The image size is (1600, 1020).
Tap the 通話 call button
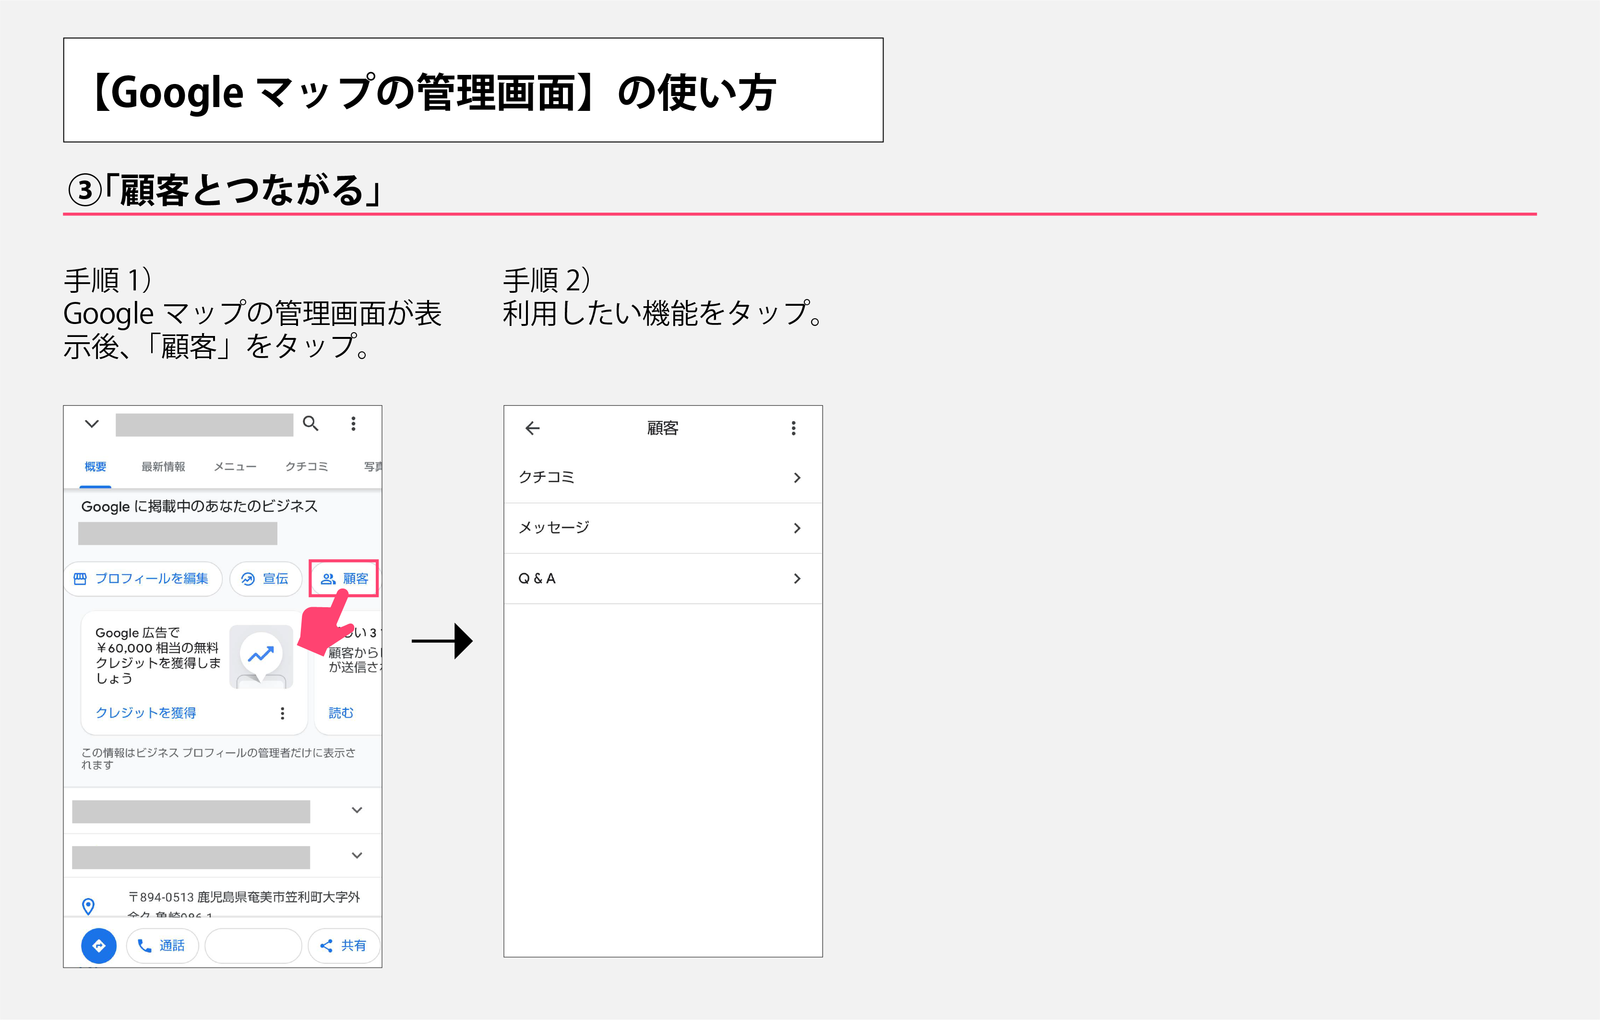(x=162, y=946)
